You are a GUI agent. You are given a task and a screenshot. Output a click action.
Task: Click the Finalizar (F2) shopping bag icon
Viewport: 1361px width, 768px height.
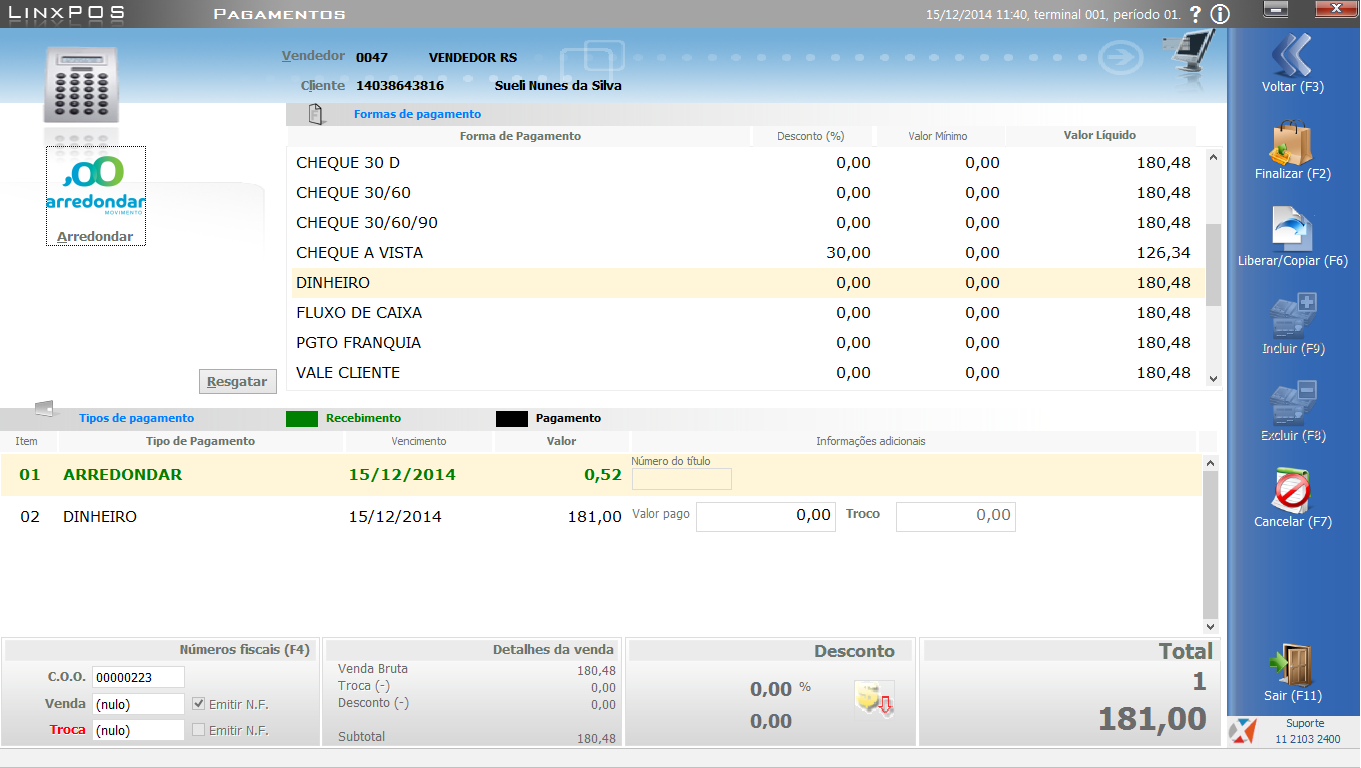point(1292,143)
